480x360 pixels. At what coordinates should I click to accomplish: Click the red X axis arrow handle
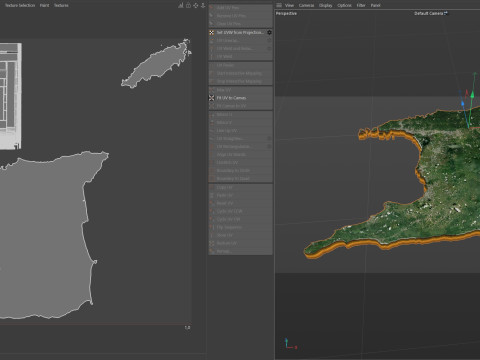(467, 93)
